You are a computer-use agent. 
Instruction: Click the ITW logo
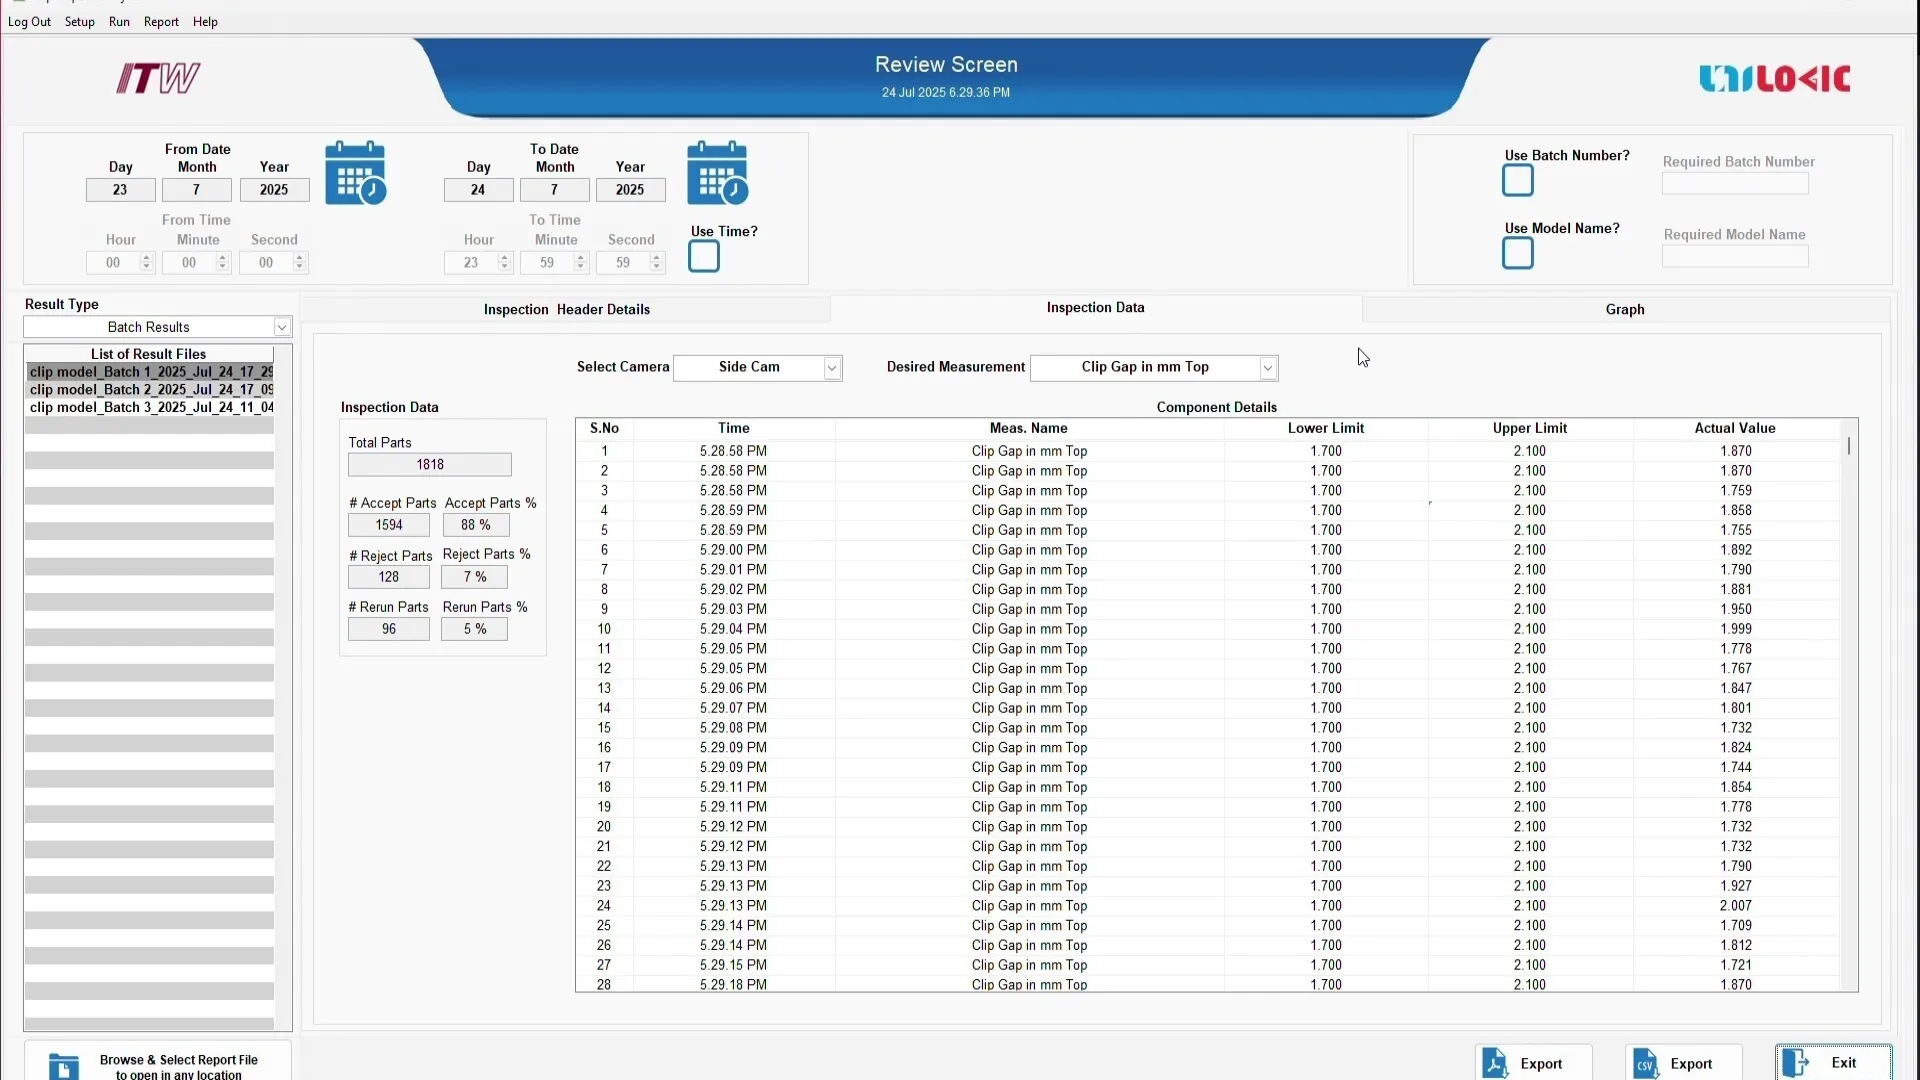coord(156,78)
